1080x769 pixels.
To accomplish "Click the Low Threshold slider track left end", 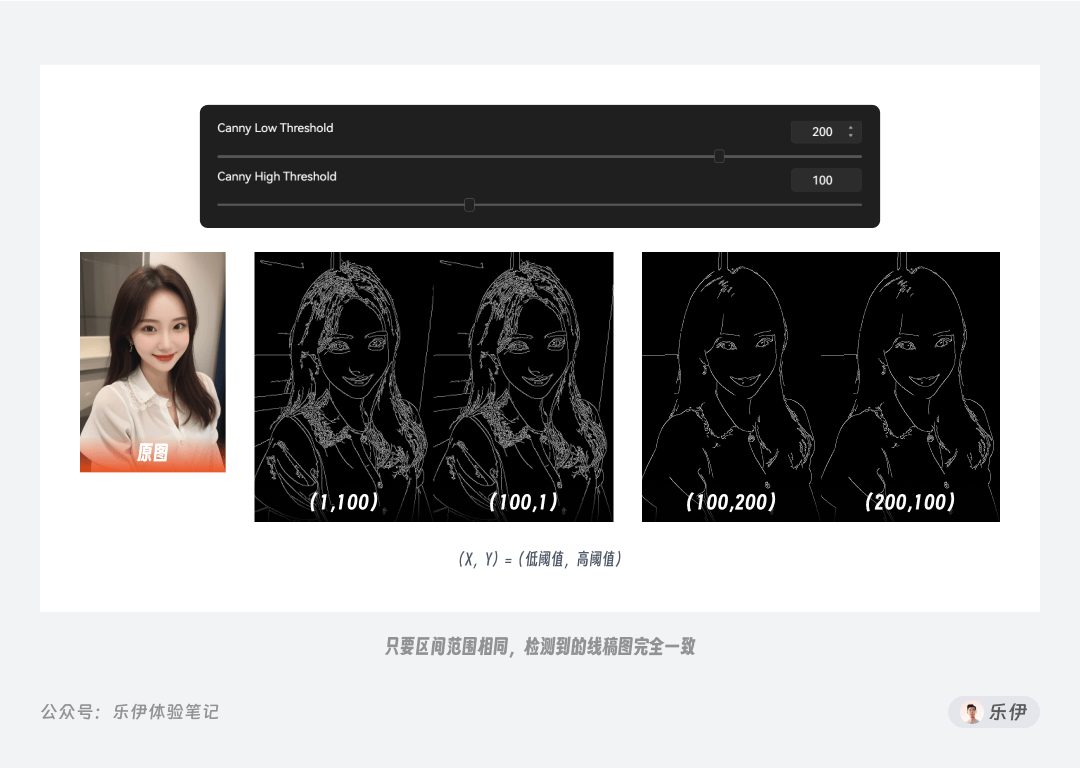I will pos(221,156).
